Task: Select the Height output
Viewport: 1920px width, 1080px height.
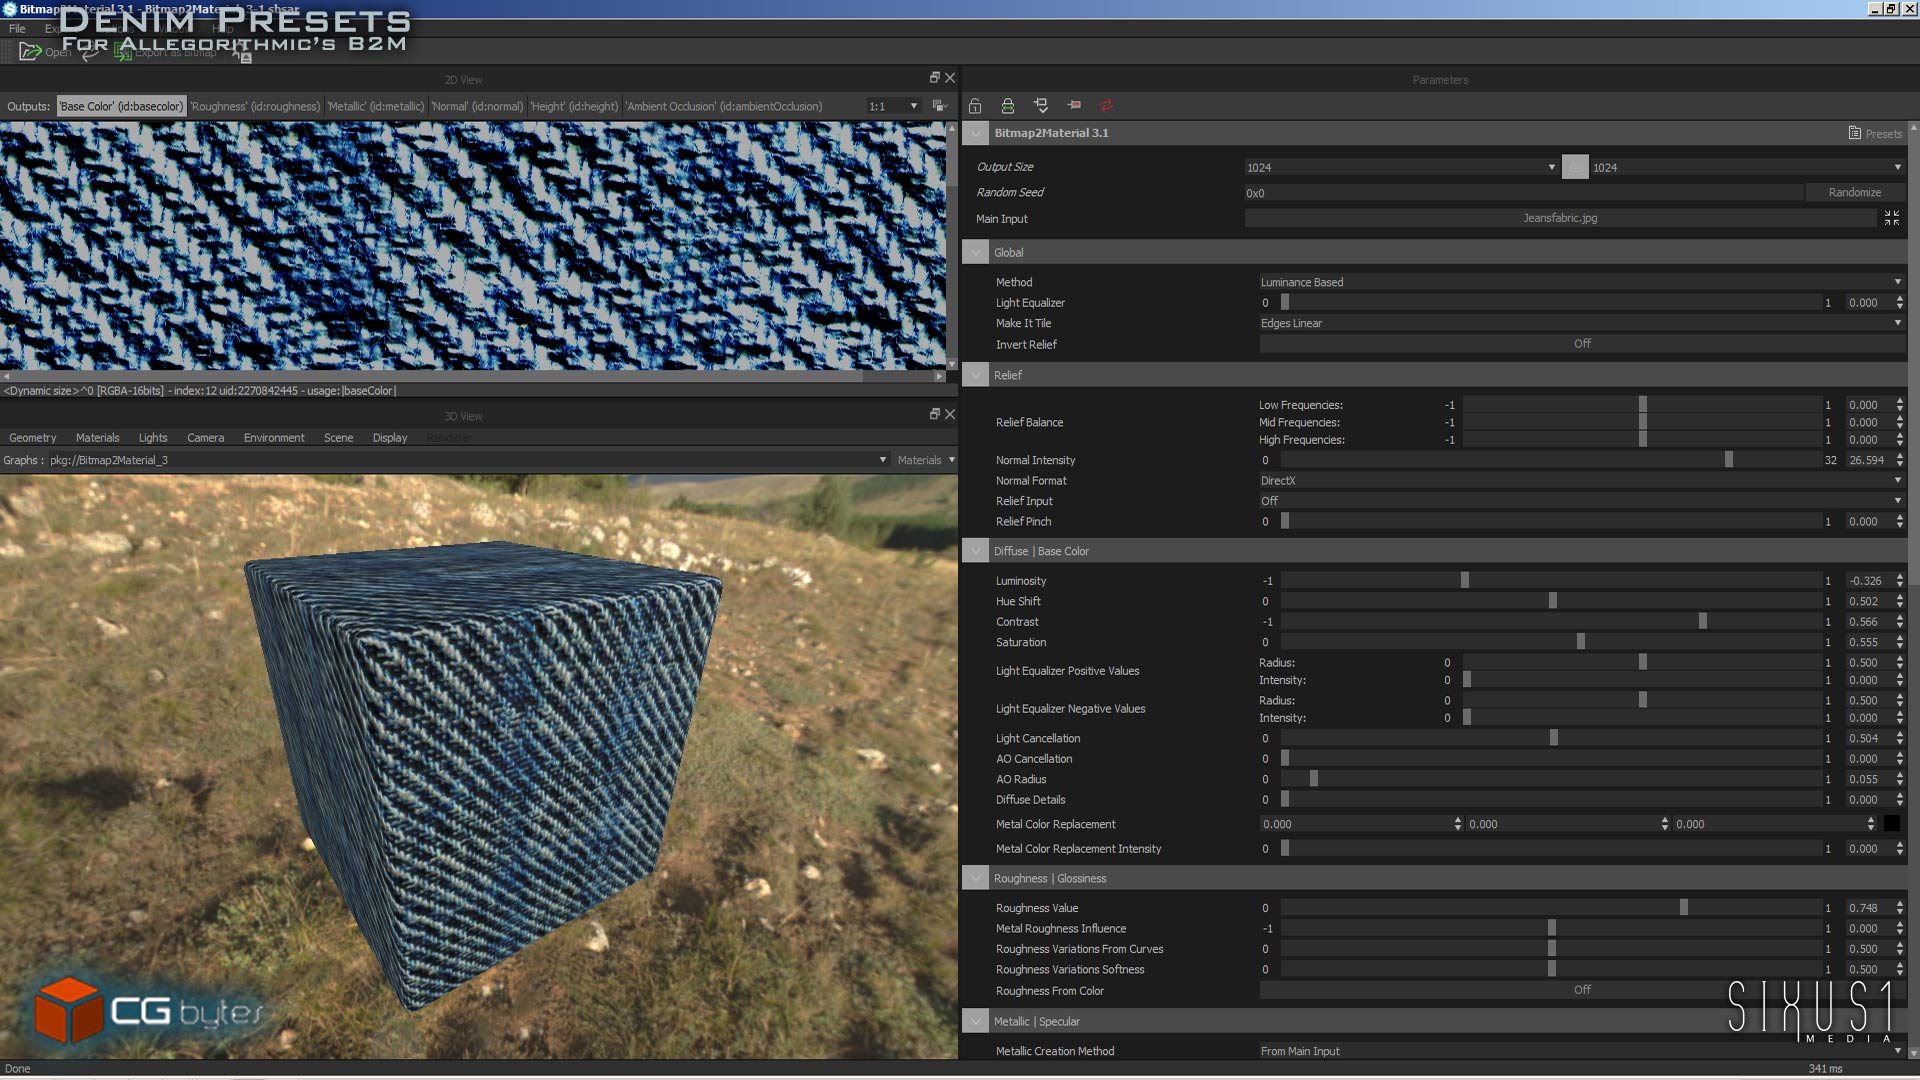Action: (574, 106)
